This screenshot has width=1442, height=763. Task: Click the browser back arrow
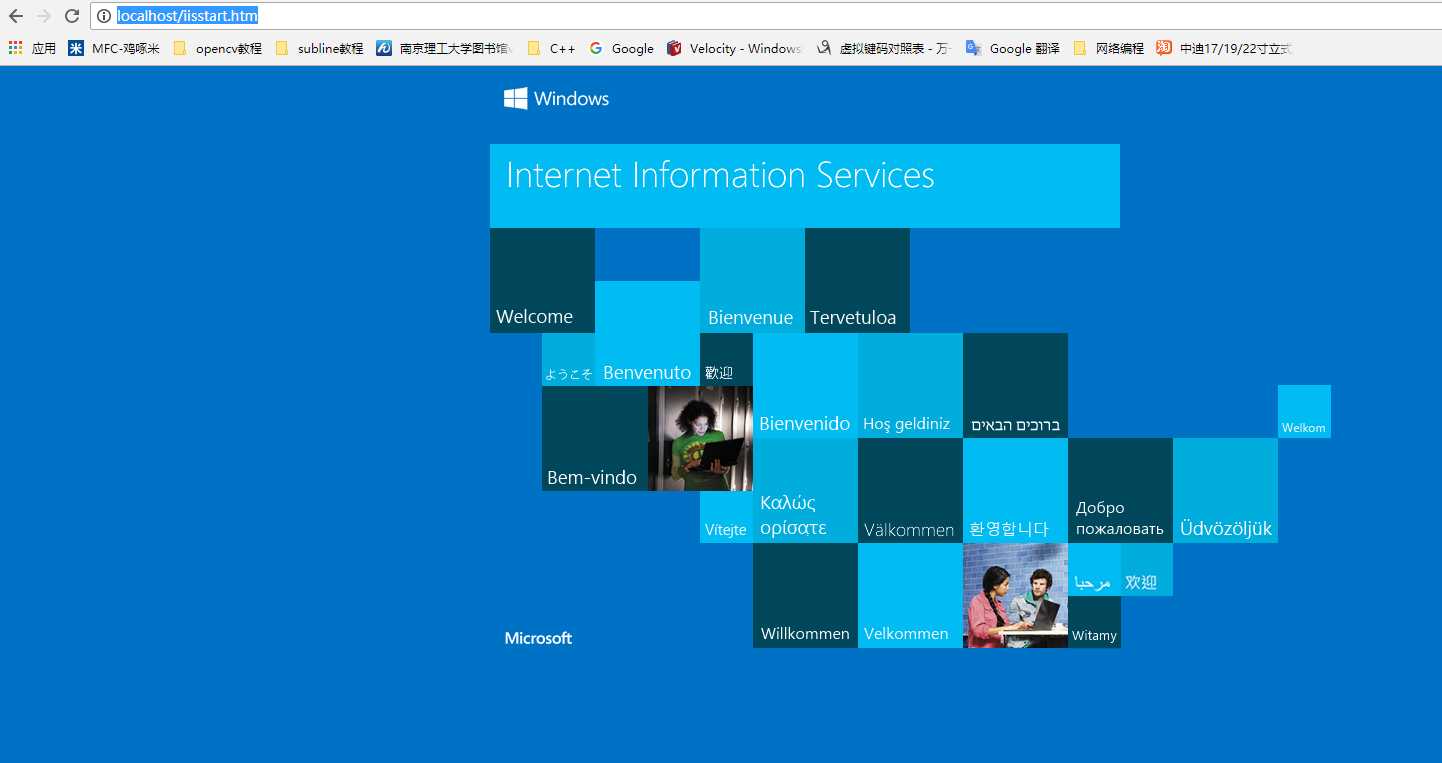pos(16,16)
